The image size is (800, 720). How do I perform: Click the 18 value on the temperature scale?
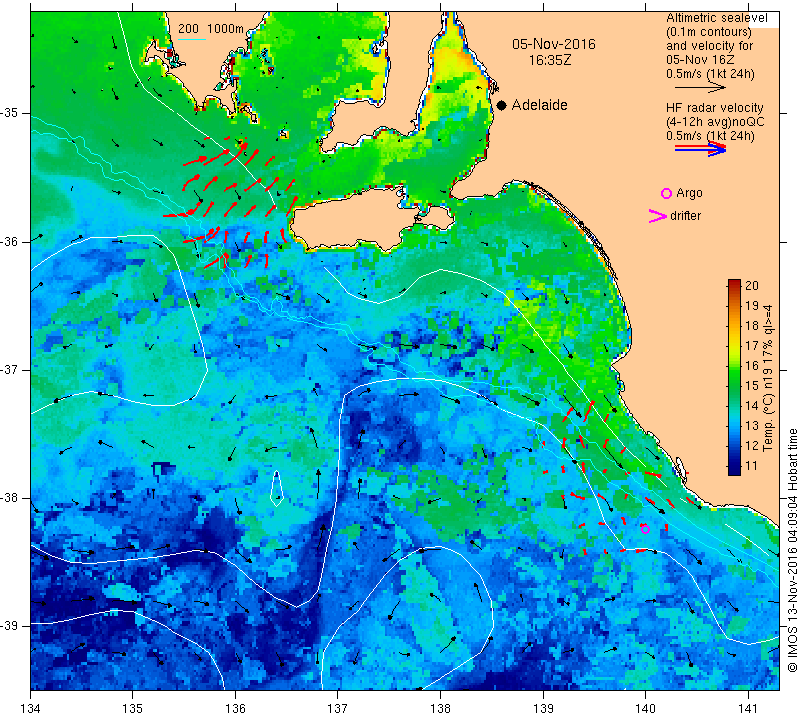click(x=752, y=326)
